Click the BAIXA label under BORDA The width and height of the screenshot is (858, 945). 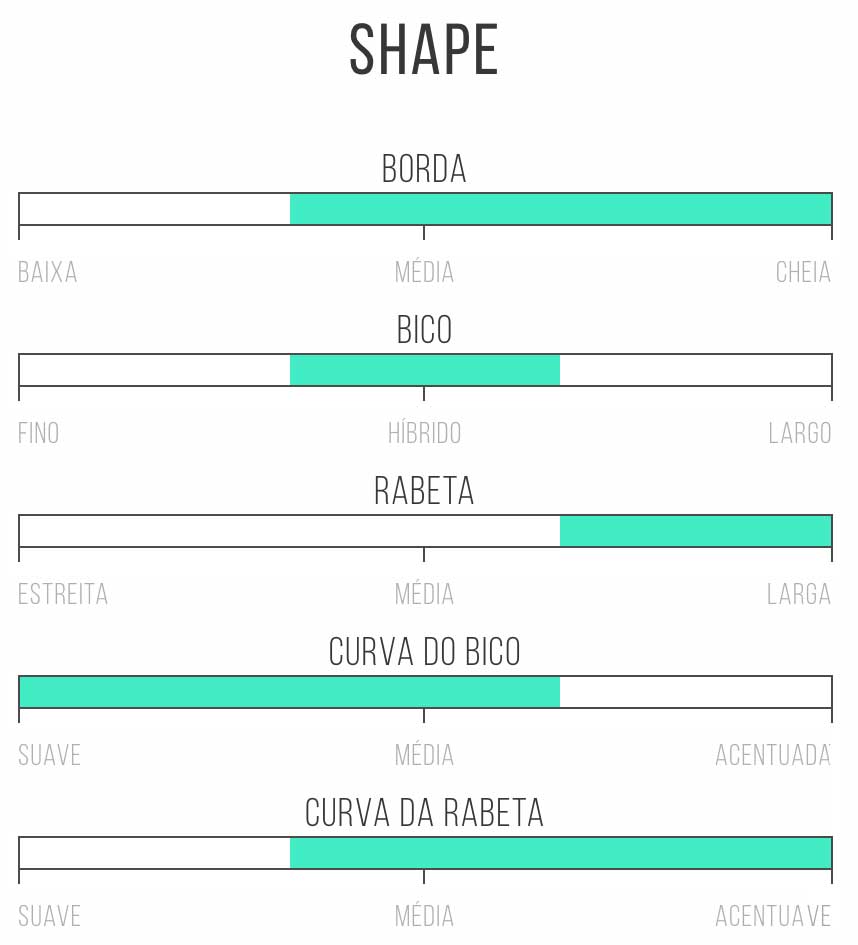[x=48, y=272]
